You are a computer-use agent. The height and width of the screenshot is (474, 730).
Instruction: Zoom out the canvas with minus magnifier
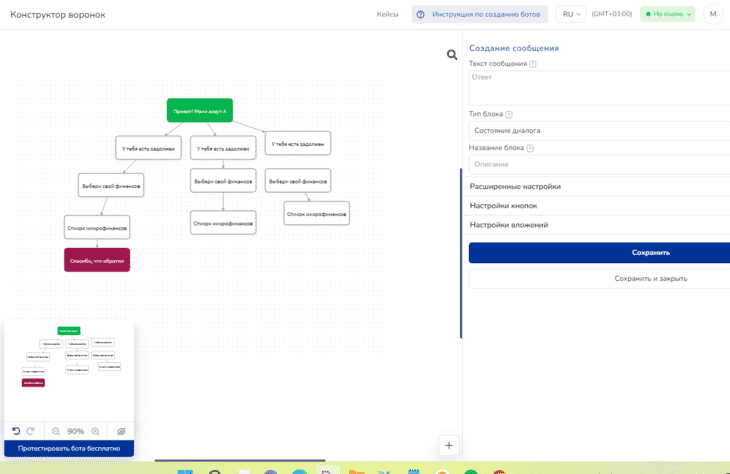point(56,431)
